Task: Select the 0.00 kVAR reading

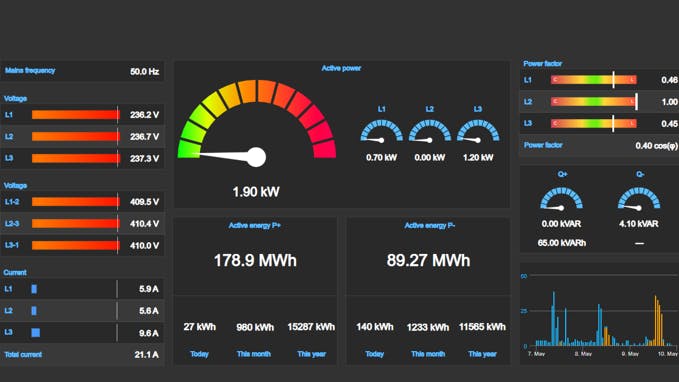Action: [x=561, y=224]
